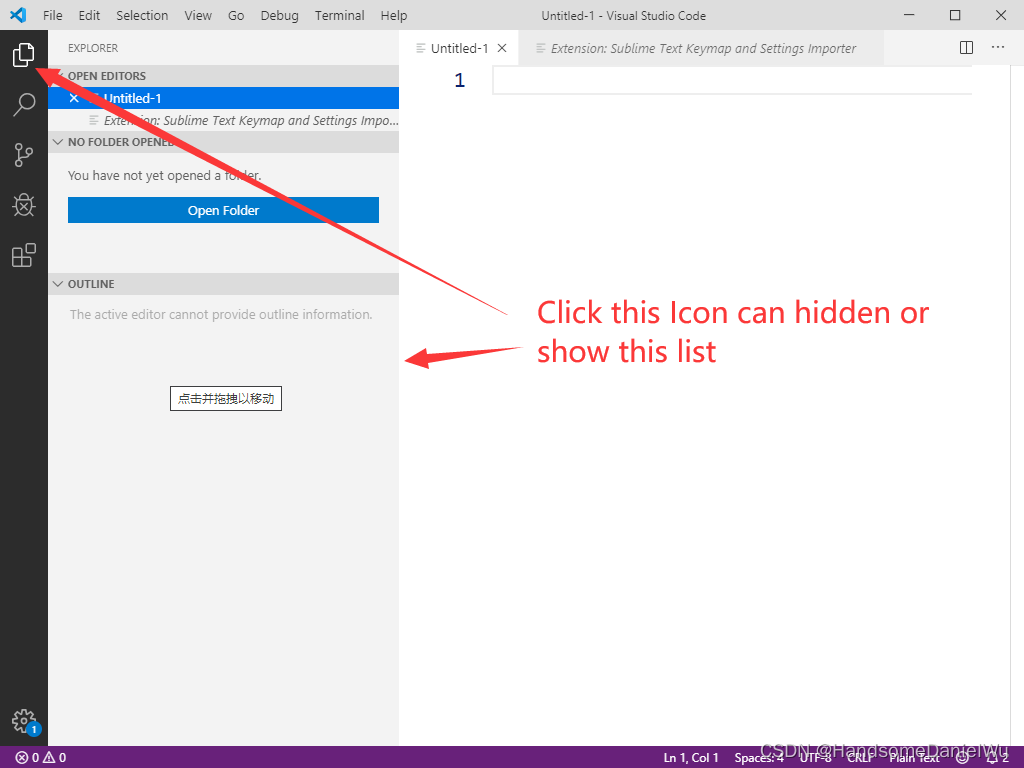Screen dimensions: 1024x768
Task: Minimize the Visual Studio Code window
Action: point(909,15)
